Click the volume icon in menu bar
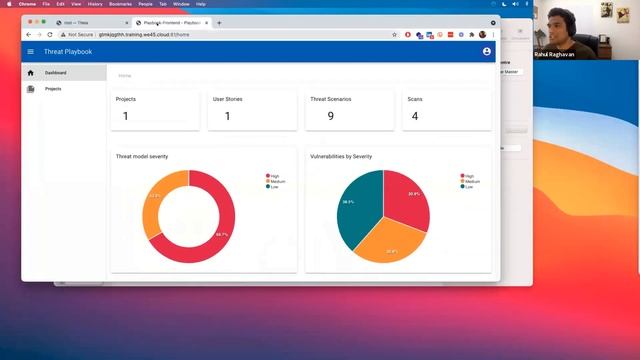This screenshot has height=360, width=640. 515,4
